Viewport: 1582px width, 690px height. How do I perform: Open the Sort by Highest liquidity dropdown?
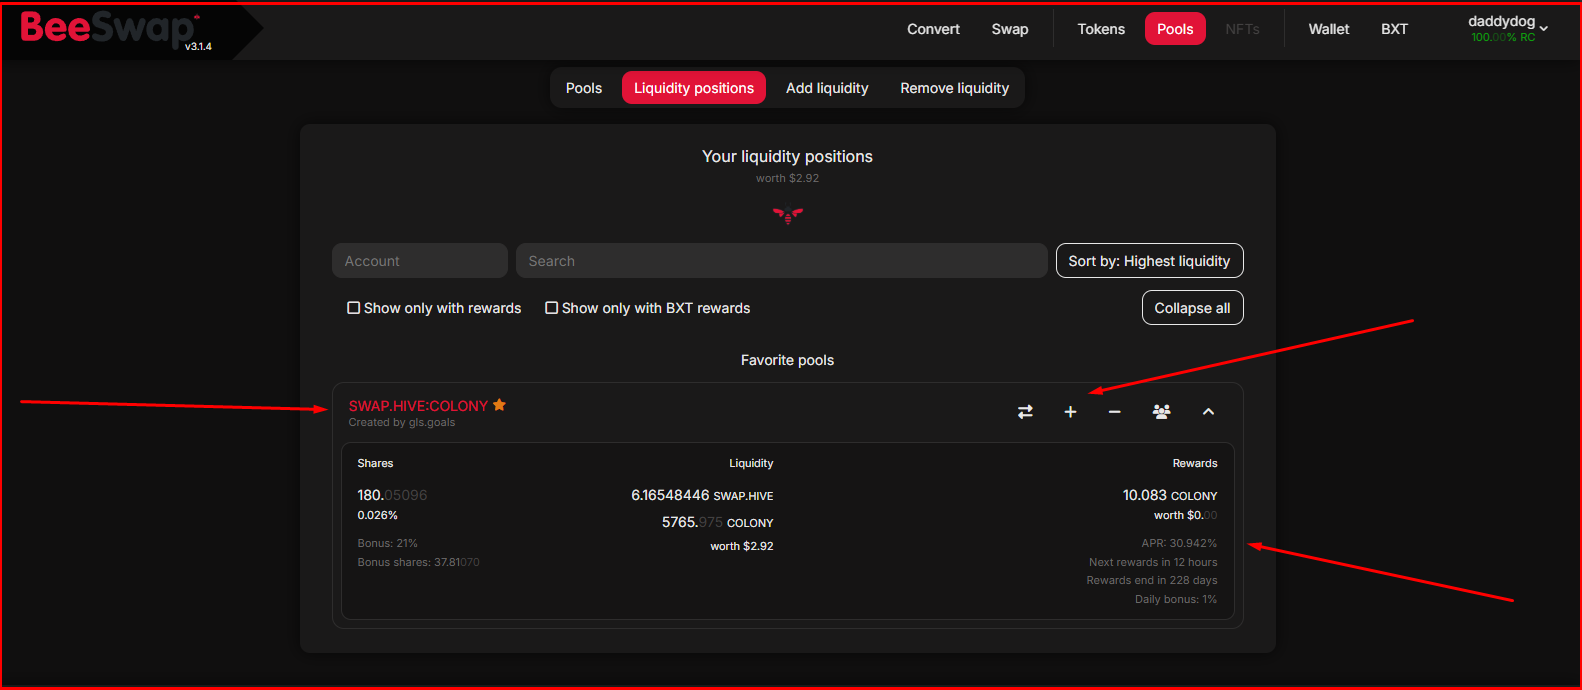[x=1149, y=261]
